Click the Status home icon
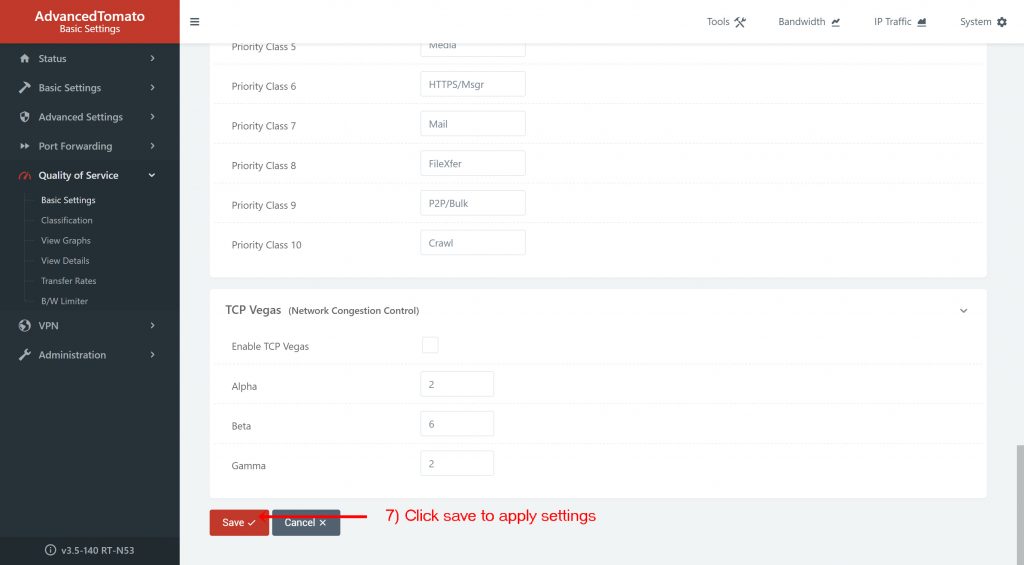The width and height of the screenshot is (1024, 565). (x=25, y=58)
